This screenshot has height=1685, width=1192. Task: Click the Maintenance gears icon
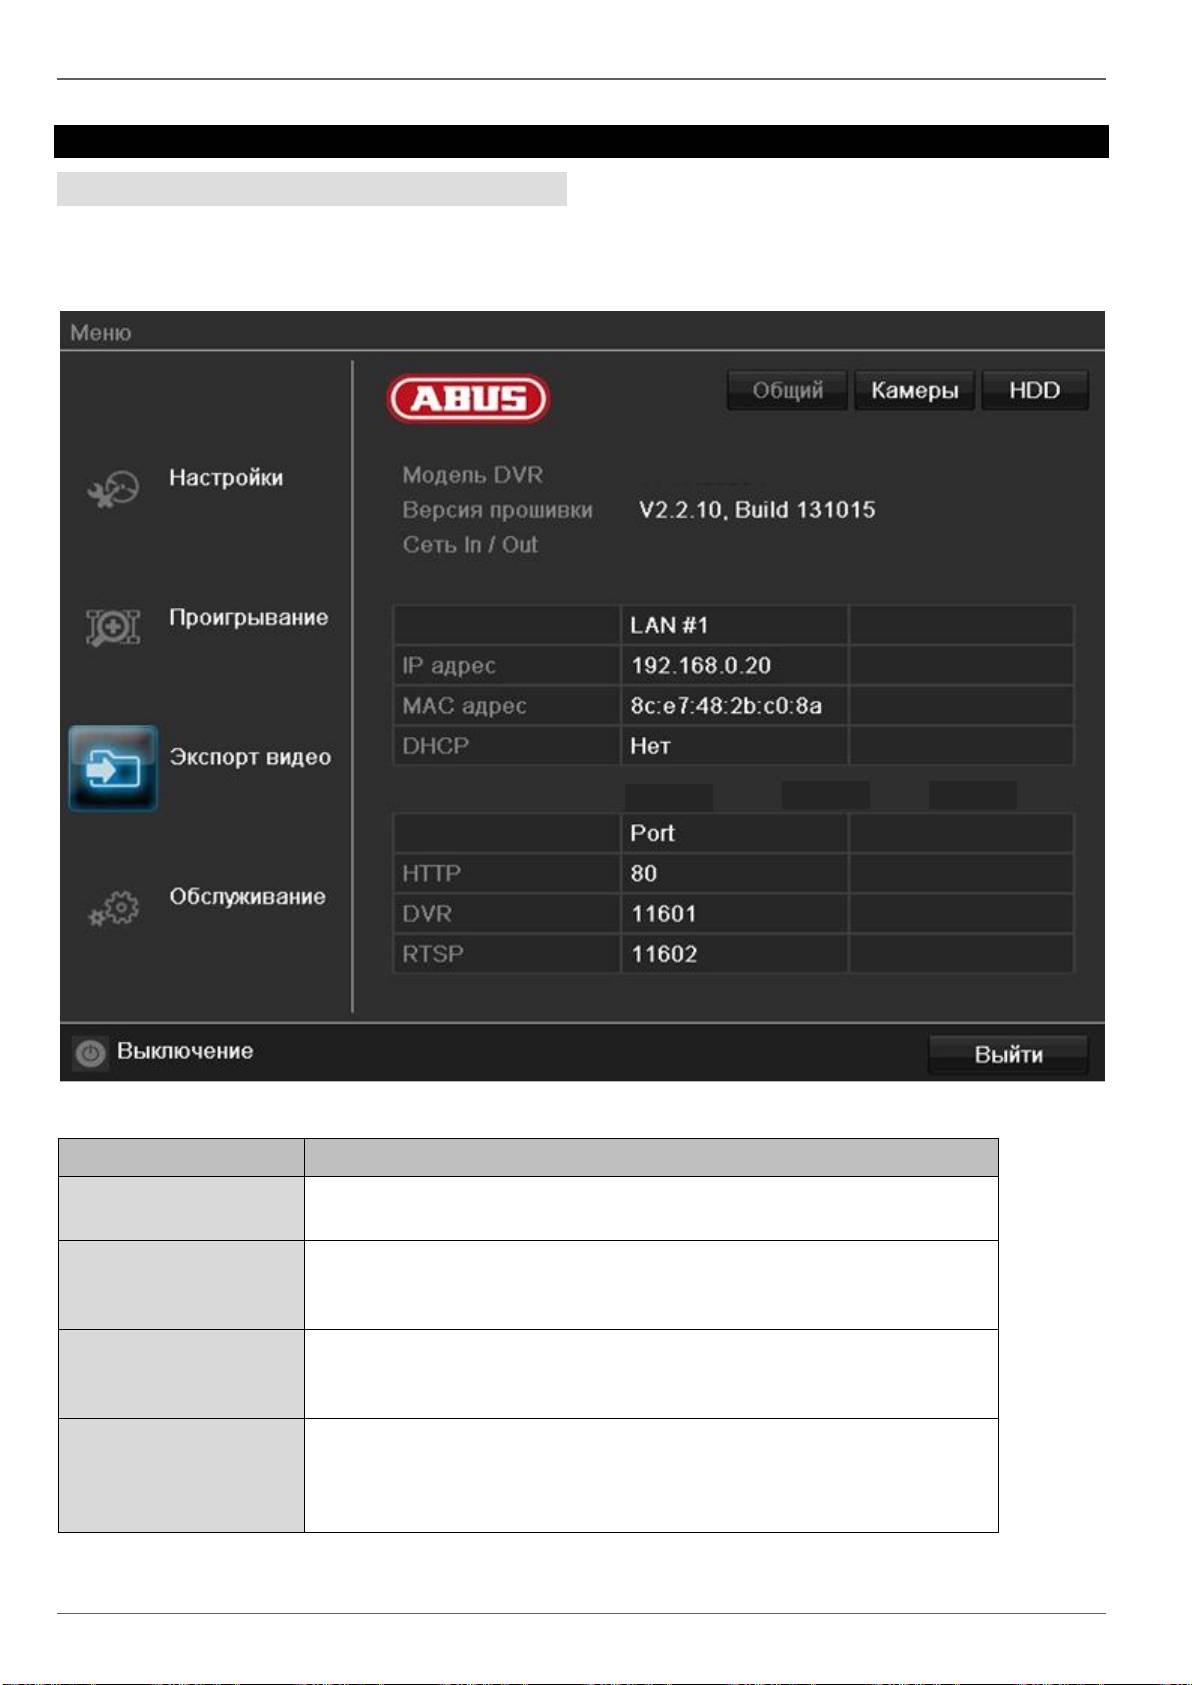[x=113, y=907]
